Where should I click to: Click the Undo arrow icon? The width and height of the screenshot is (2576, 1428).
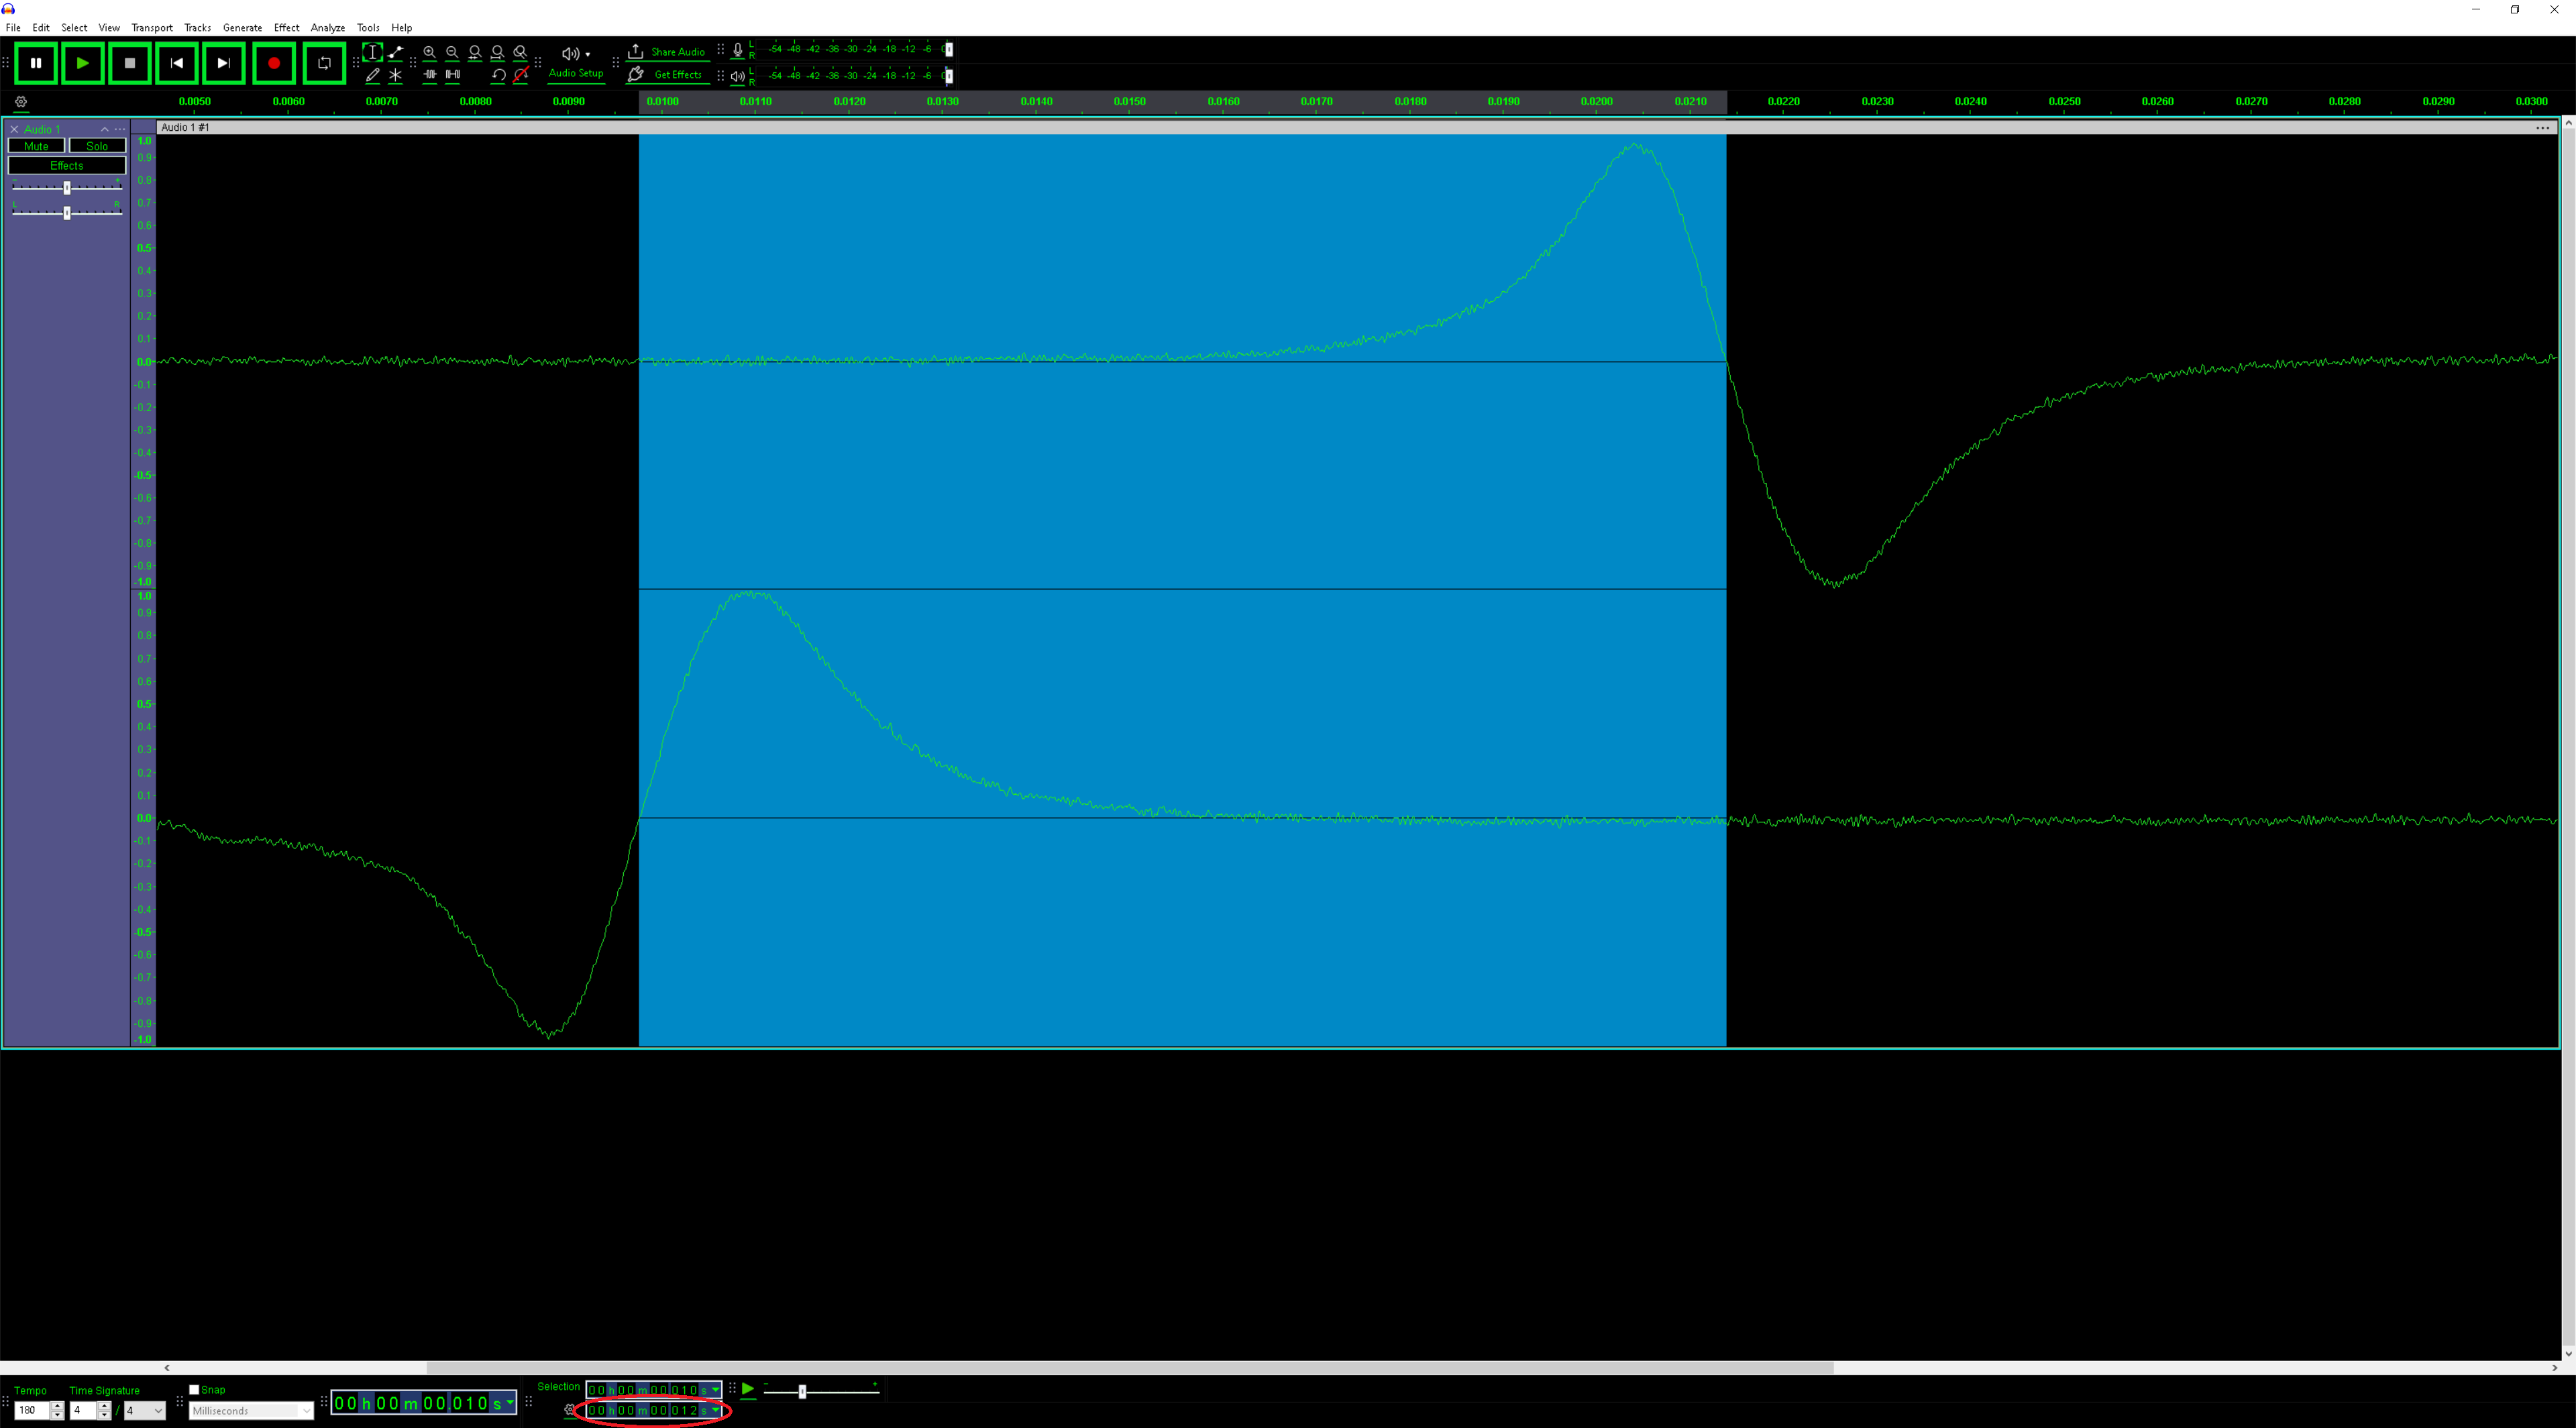point(498,75)
